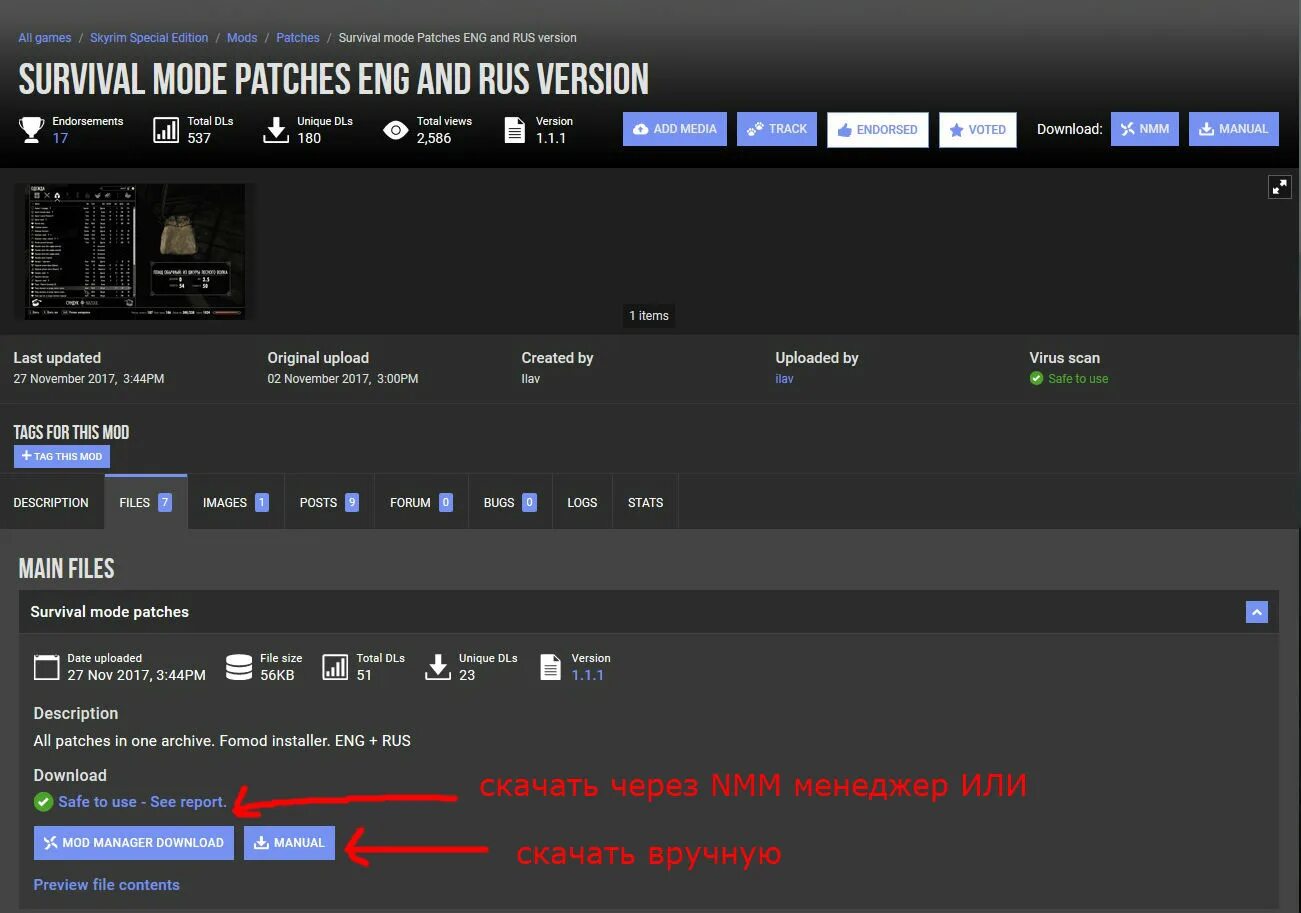Click the Date uploaded calendar icon
Screen dimensions: 1301x913
[x=46, y=667]
